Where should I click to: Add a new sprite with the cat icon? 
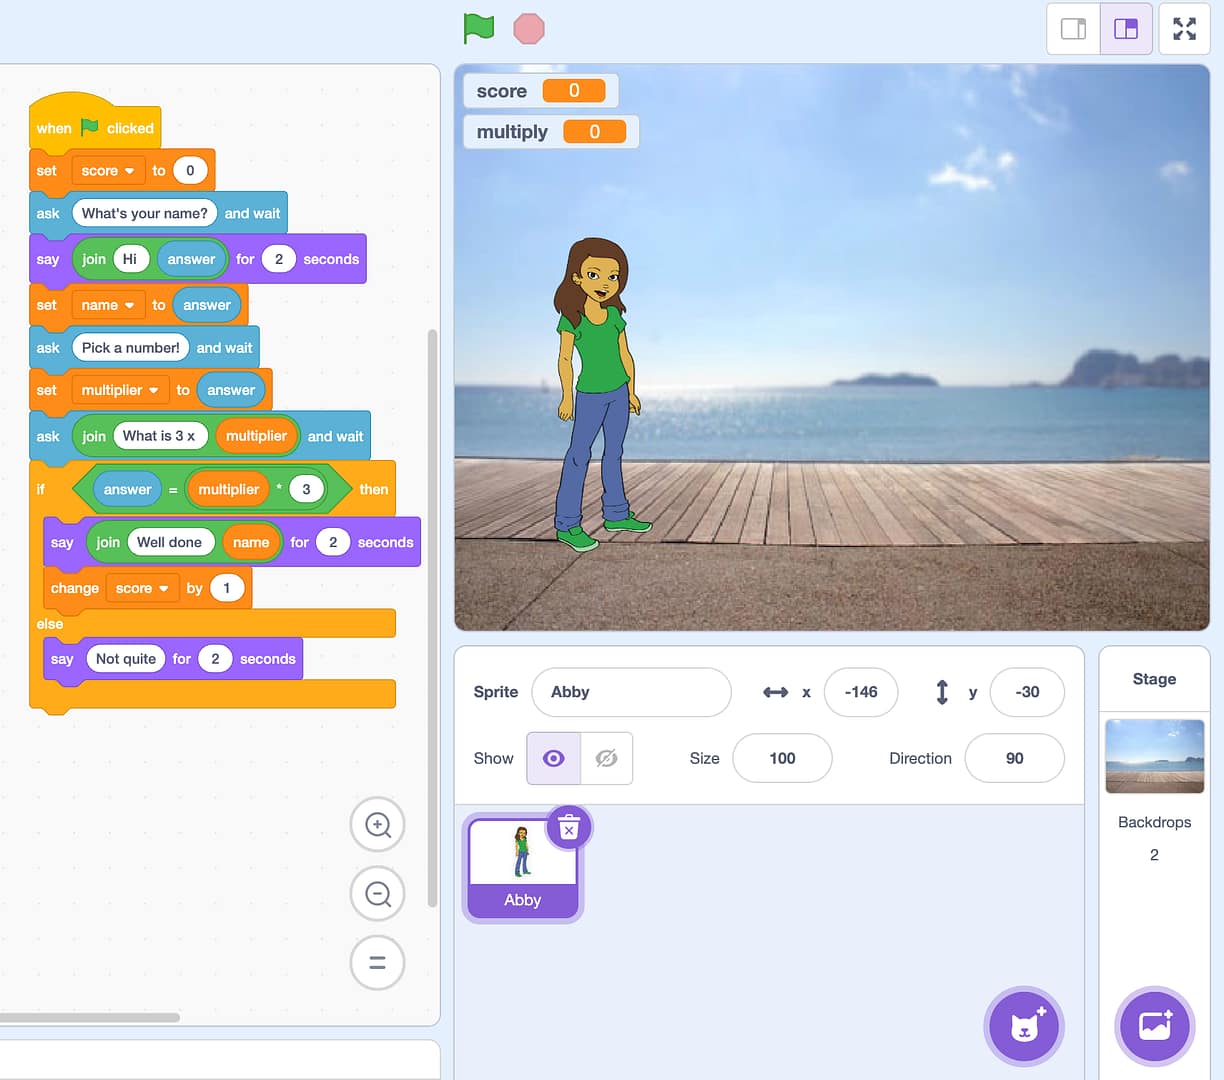1023,1026
